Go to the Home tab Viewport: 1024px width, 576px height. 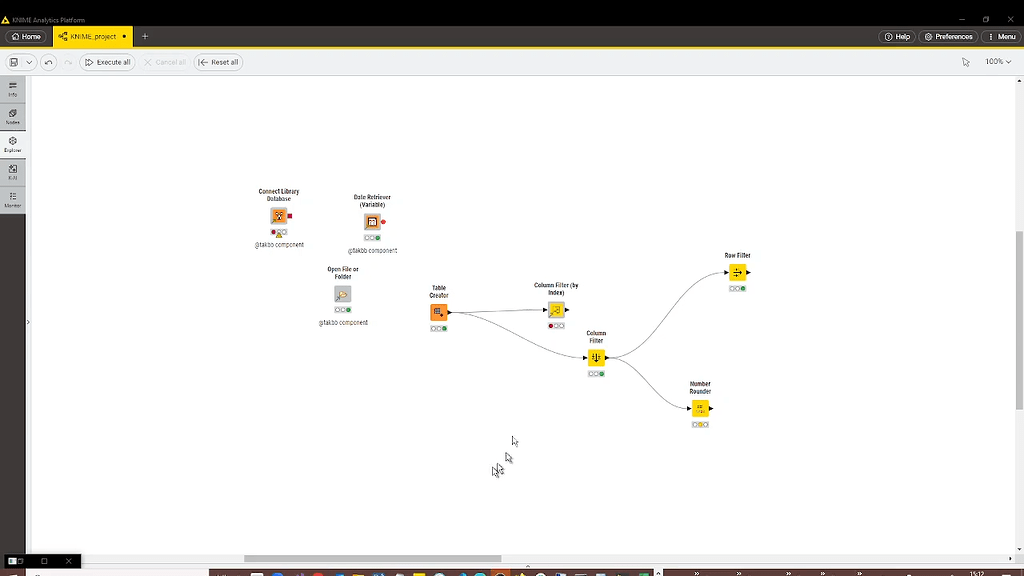25,36
